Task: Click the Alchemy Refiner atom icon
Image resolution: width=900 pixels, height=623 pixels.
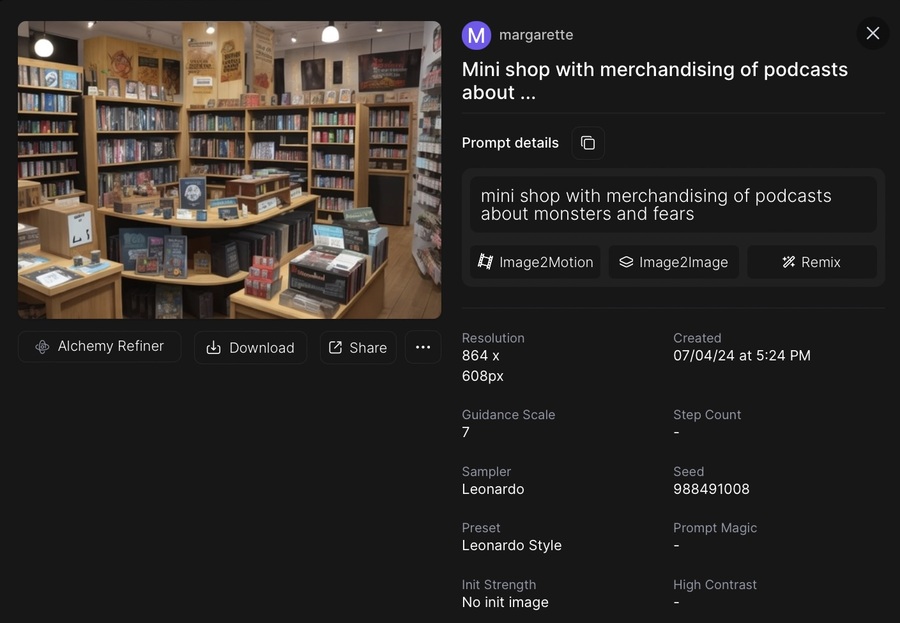Action: click(42, 347)
